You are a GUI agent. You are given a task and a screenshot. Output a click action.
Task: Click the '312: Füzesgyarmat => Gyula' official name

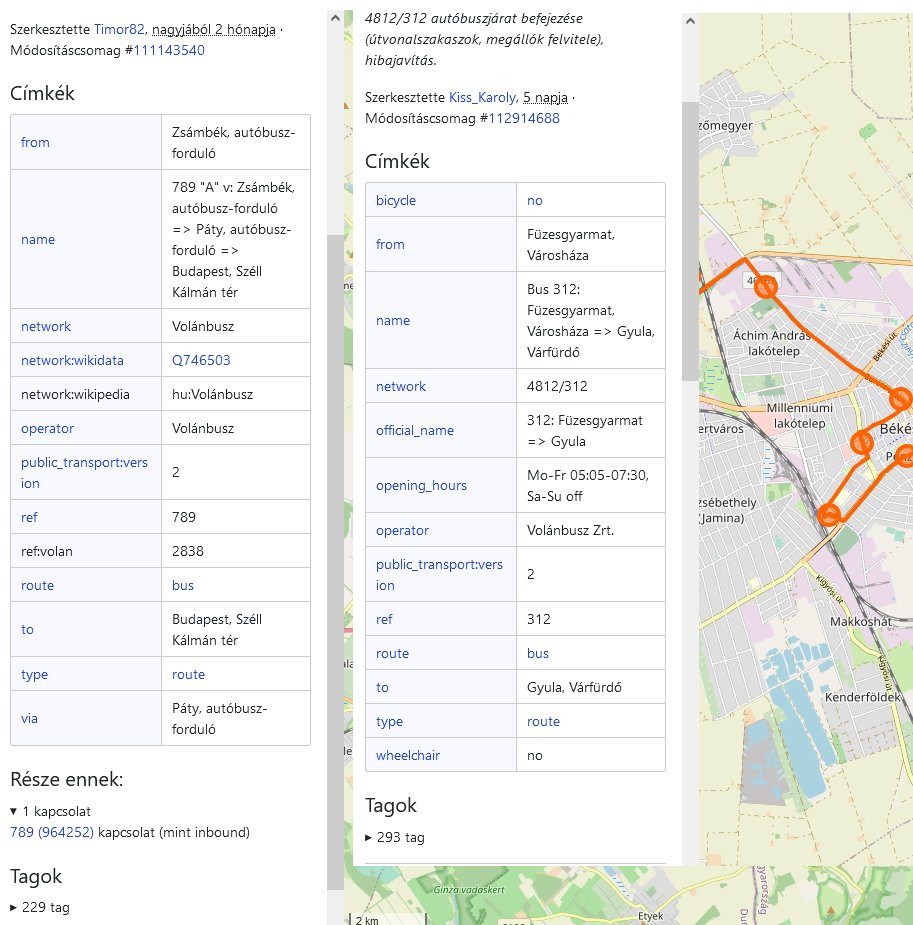(584, 431)
